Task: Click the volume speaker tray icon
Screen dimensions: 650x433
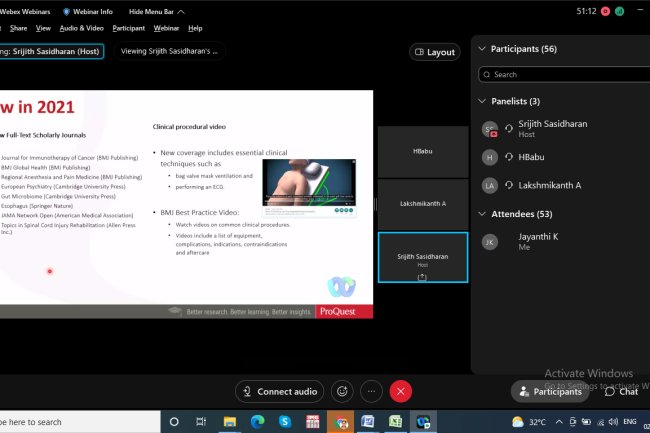Action: coord(613,422)
